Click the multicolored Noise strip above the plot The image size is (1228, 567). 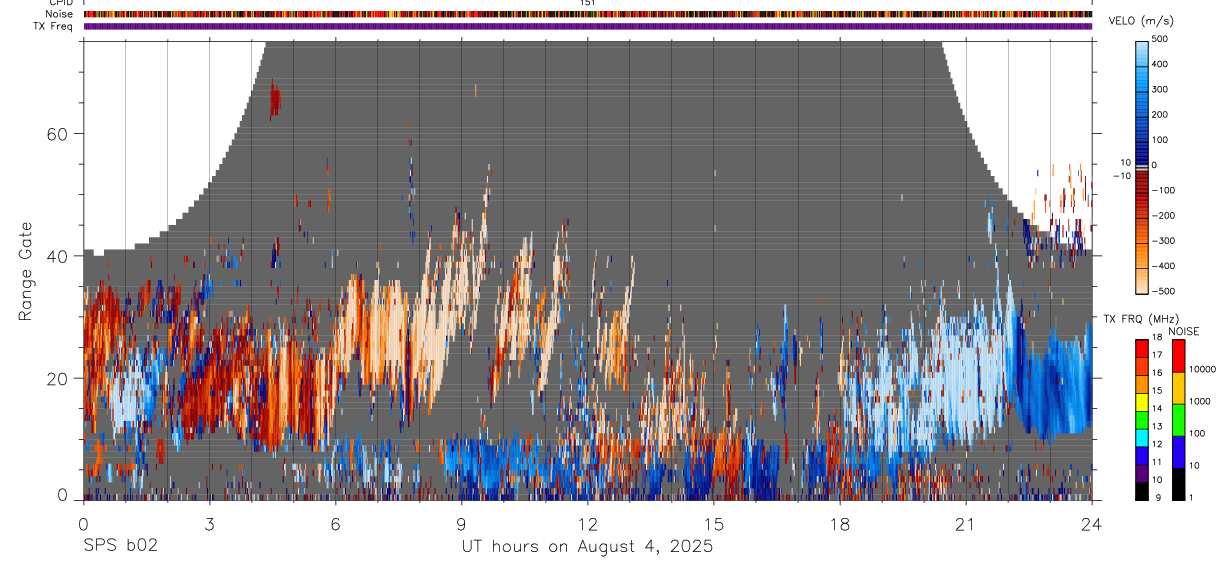click(x=587, y=14)
